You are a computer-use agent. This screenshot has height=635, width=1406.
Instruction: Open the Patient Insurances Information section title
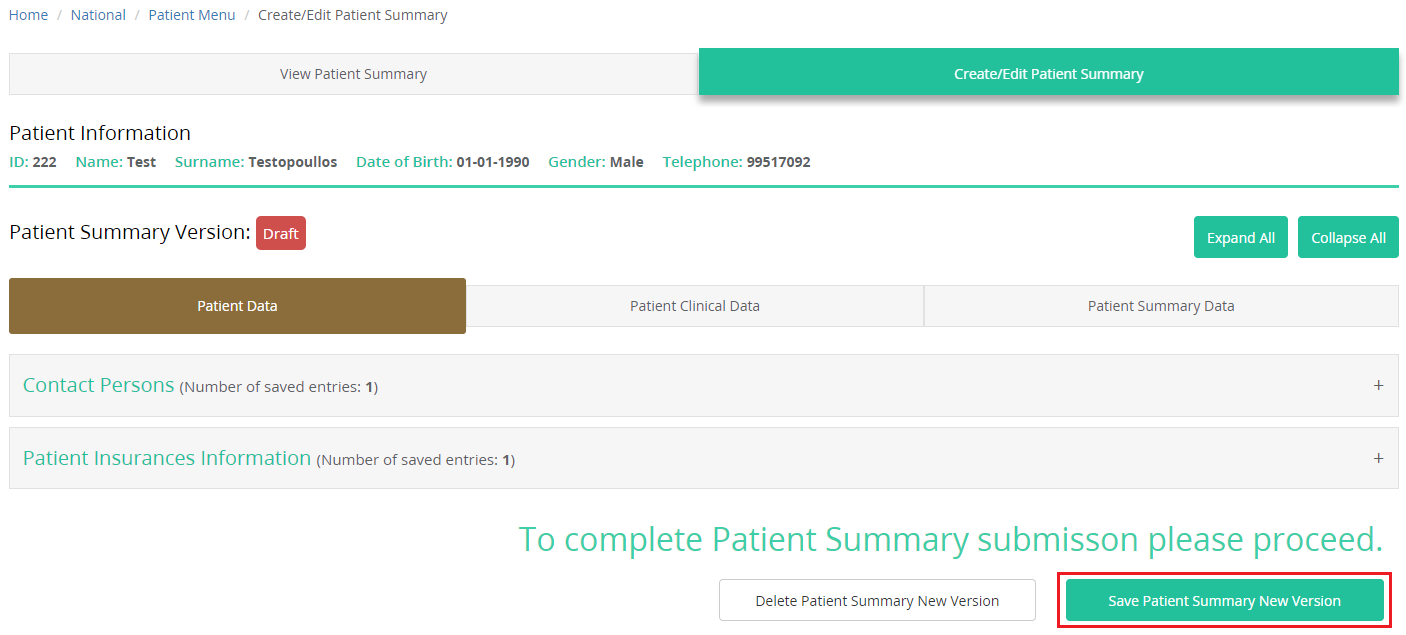click(167, 458)
